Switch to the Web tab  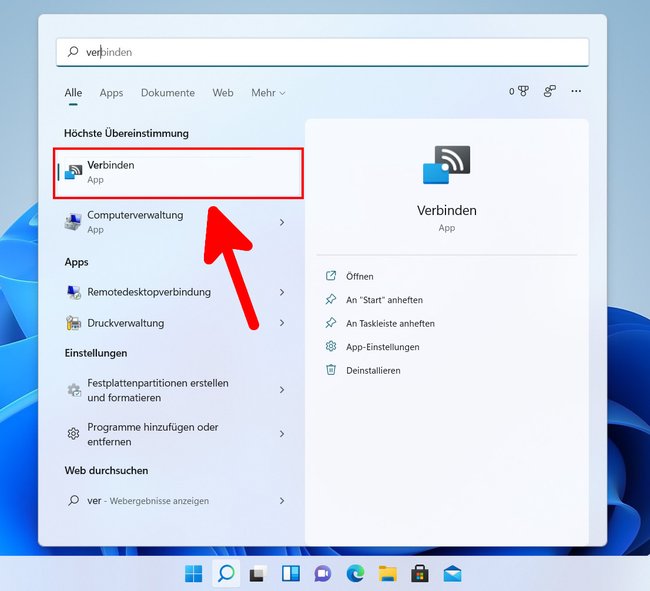(223, 92)
